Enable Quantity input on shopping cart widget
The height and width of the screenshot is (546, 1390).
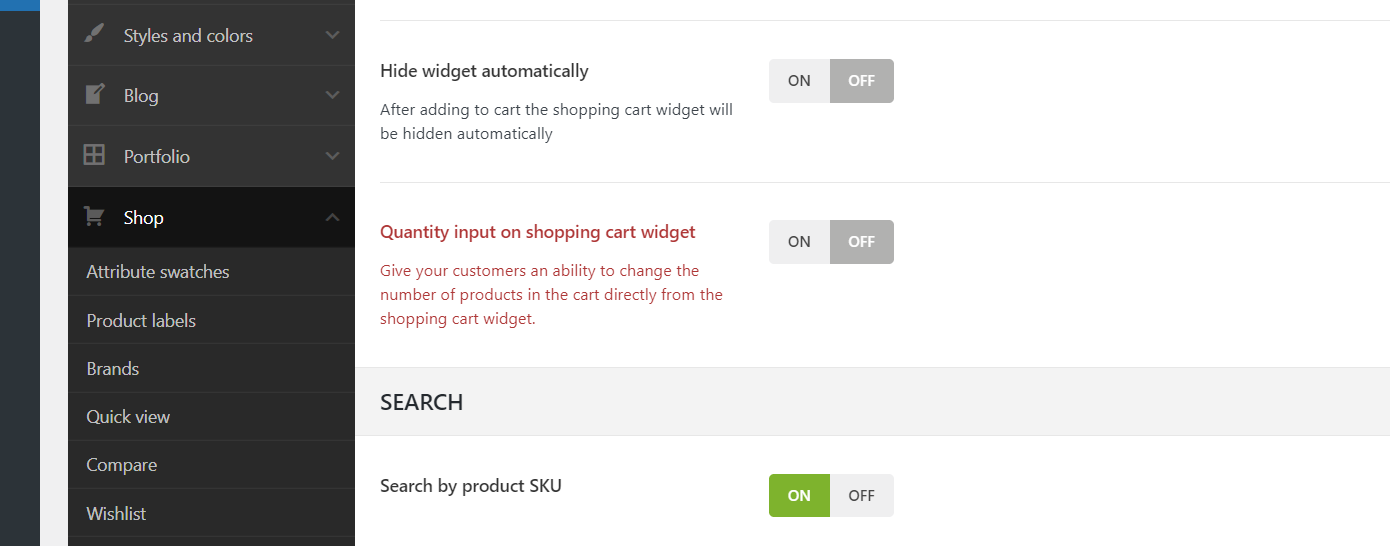[799, 242]
